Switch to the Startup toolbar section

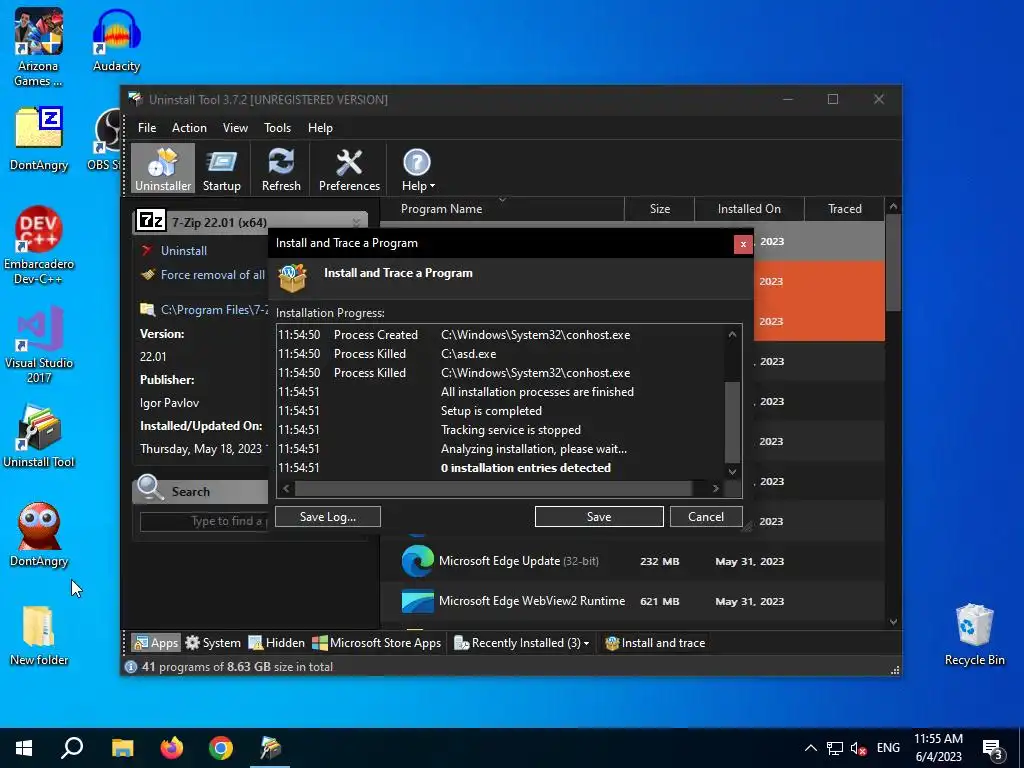pyautogui.click(x=221, y=169)
